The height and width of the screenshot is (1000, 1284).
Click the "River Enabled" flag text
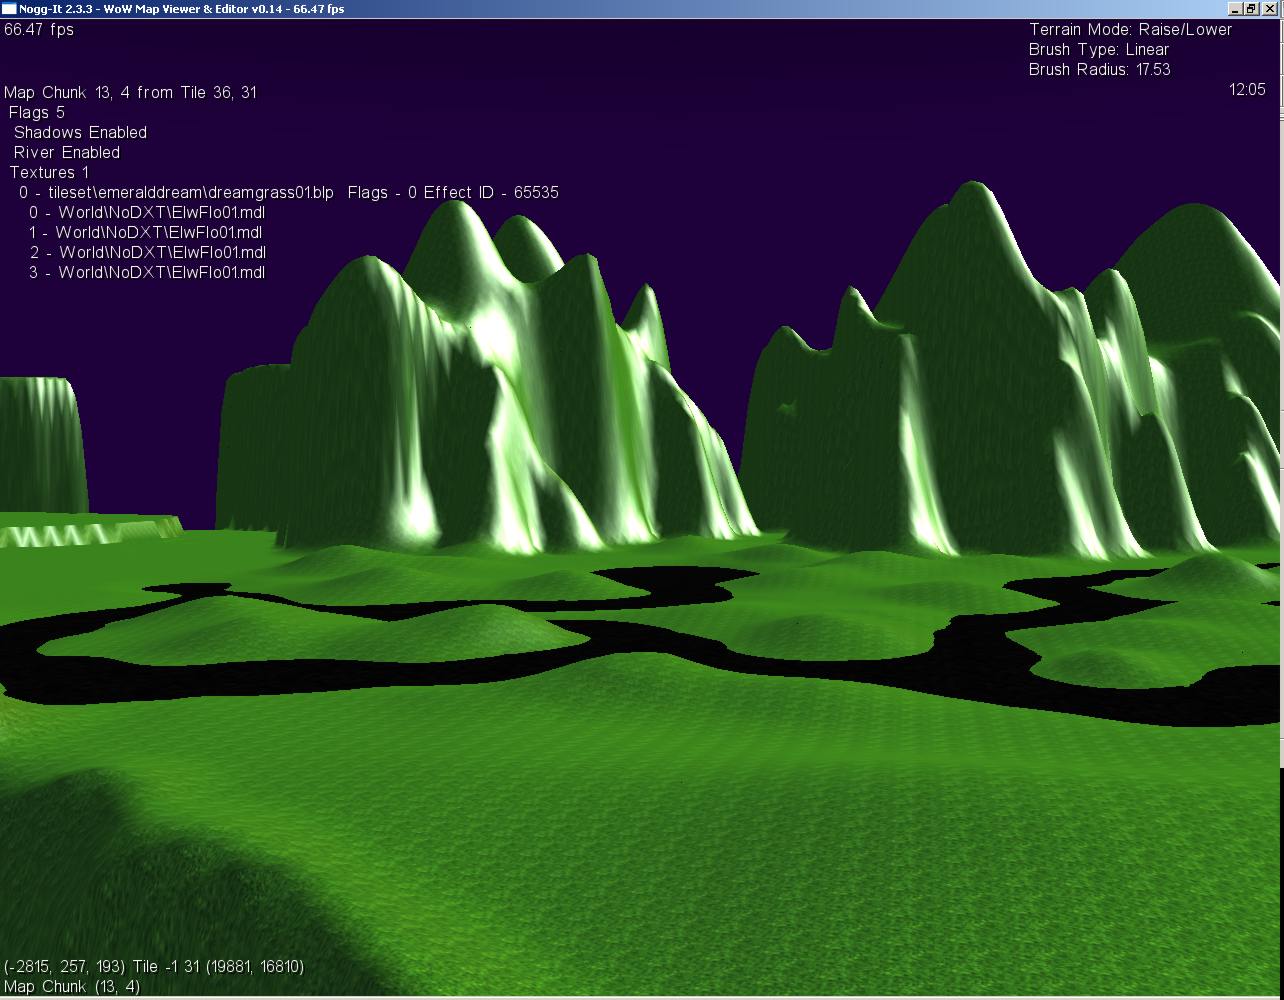click(x=66, y=153)
